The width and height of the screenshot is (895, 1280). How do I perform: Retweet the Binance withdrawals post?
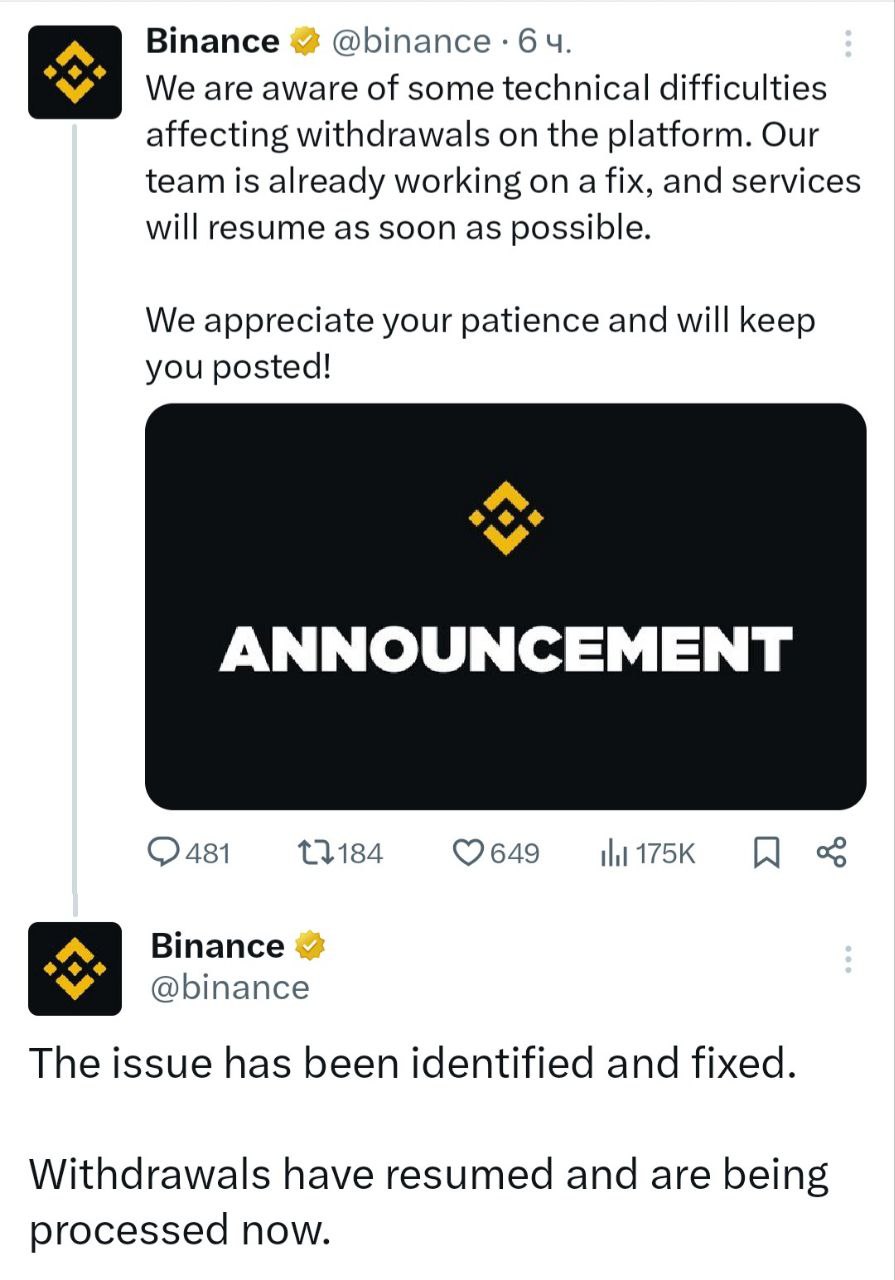(318, 852)
